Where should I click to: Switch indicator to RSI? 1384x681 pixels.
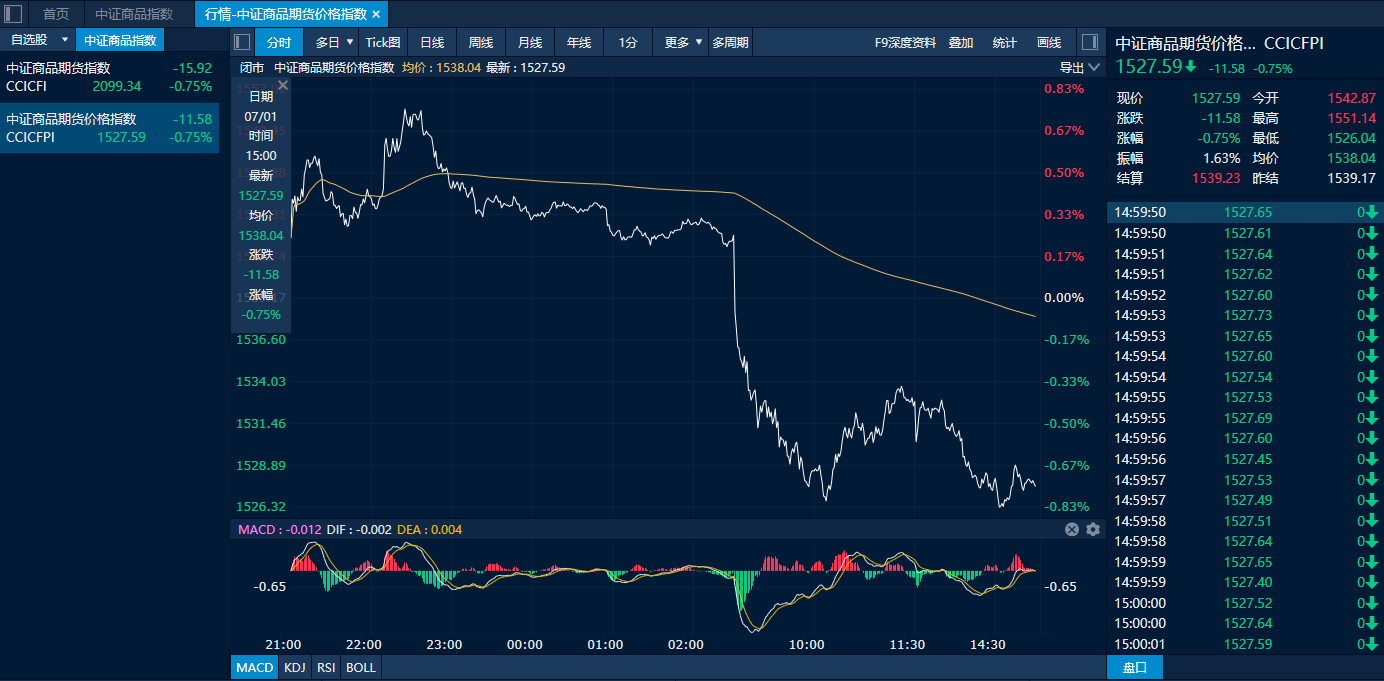point(325,667)
